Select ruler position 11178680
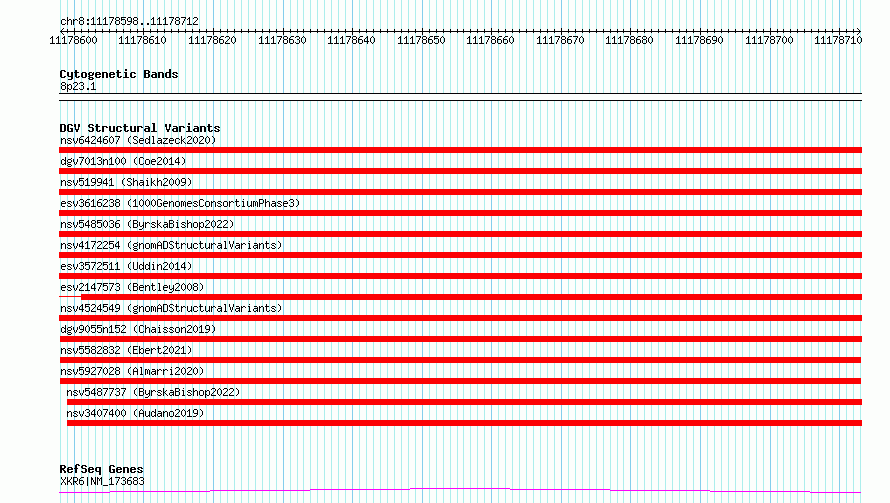This screenshot has width=890, height=503. [629, 40]
